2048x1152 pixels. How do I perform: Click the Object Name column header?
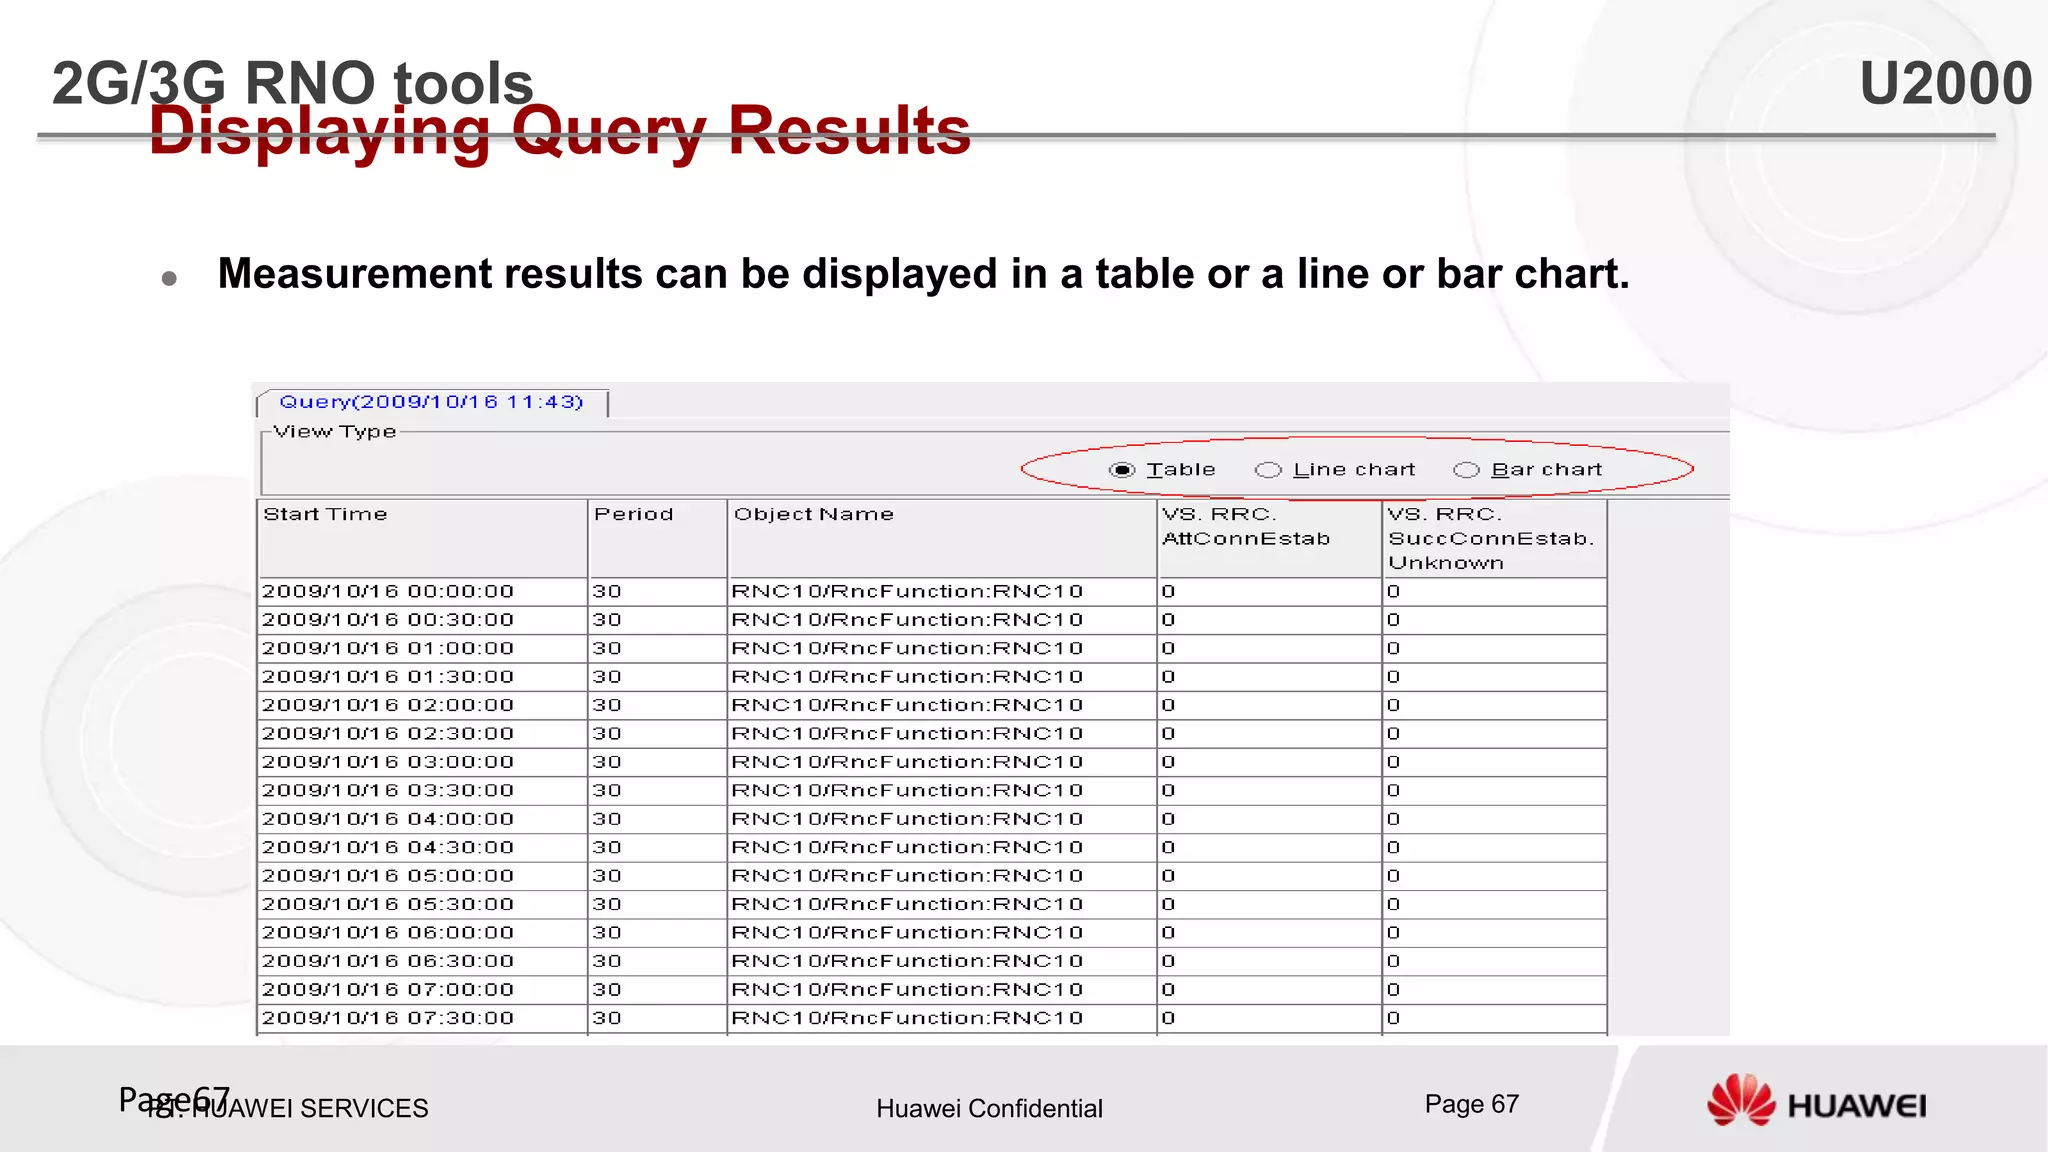(941, 538)
